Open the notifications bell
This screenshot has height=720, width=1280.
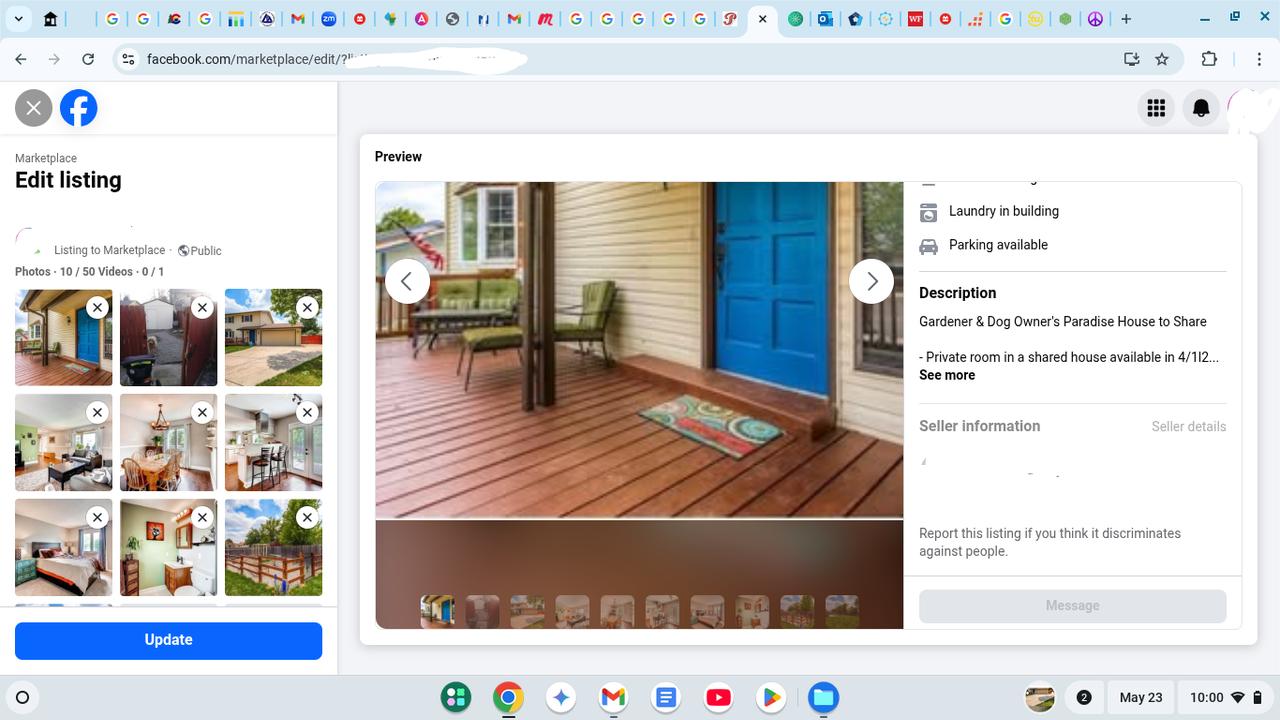(1201, 108)
